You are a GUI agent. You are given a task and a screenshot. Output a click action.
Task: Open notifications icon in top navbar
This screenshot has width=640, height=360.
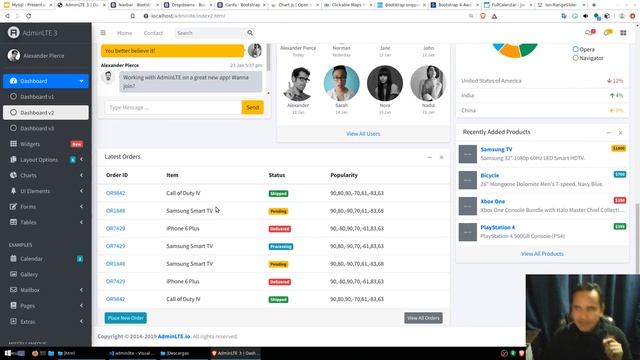pos(608,32)
